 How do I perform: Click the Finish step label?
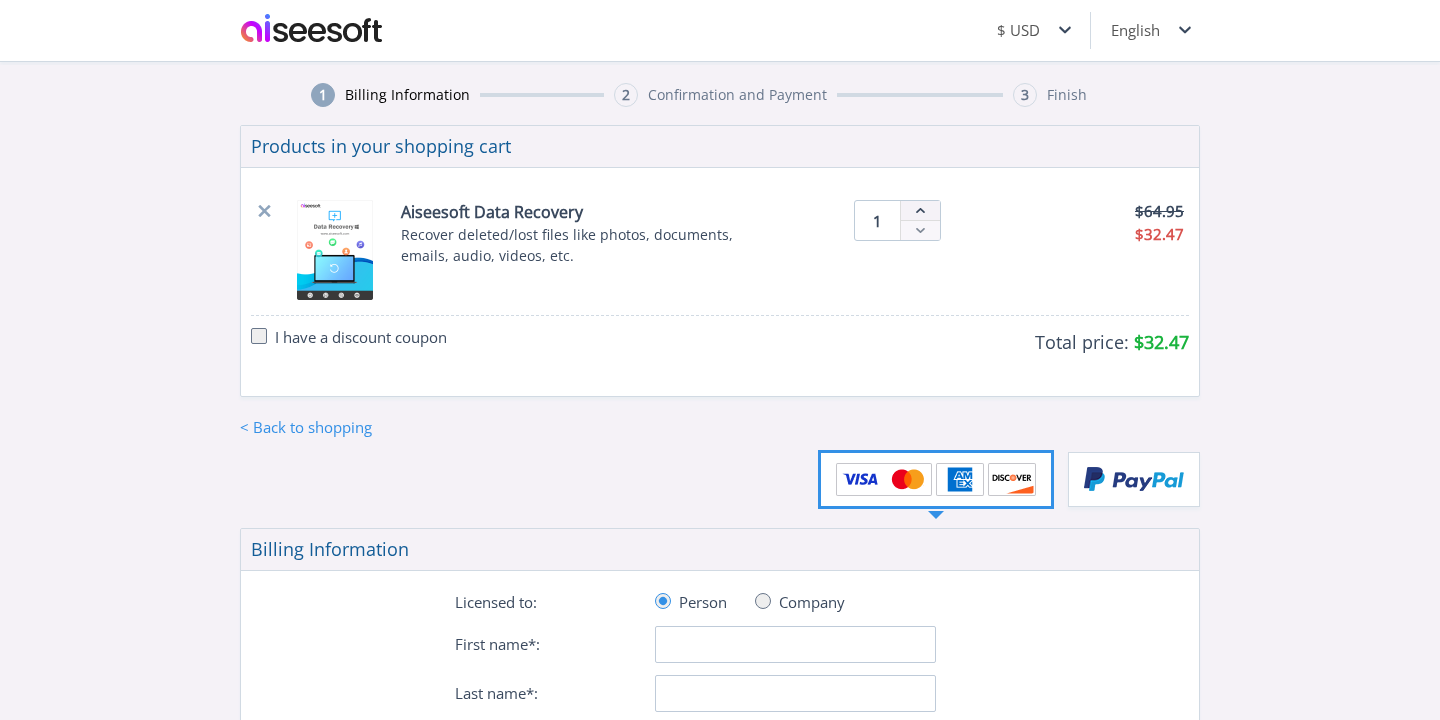1066,94
